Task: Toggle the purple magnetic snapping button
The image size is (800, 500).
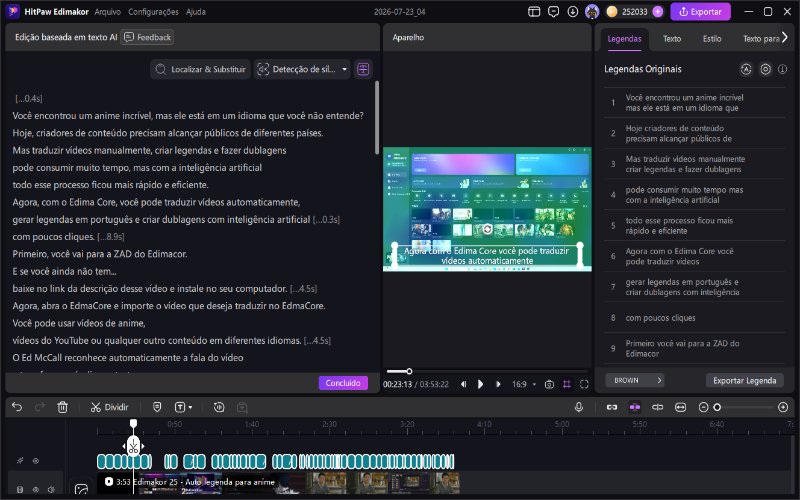Action: click(x=635, y=407)
